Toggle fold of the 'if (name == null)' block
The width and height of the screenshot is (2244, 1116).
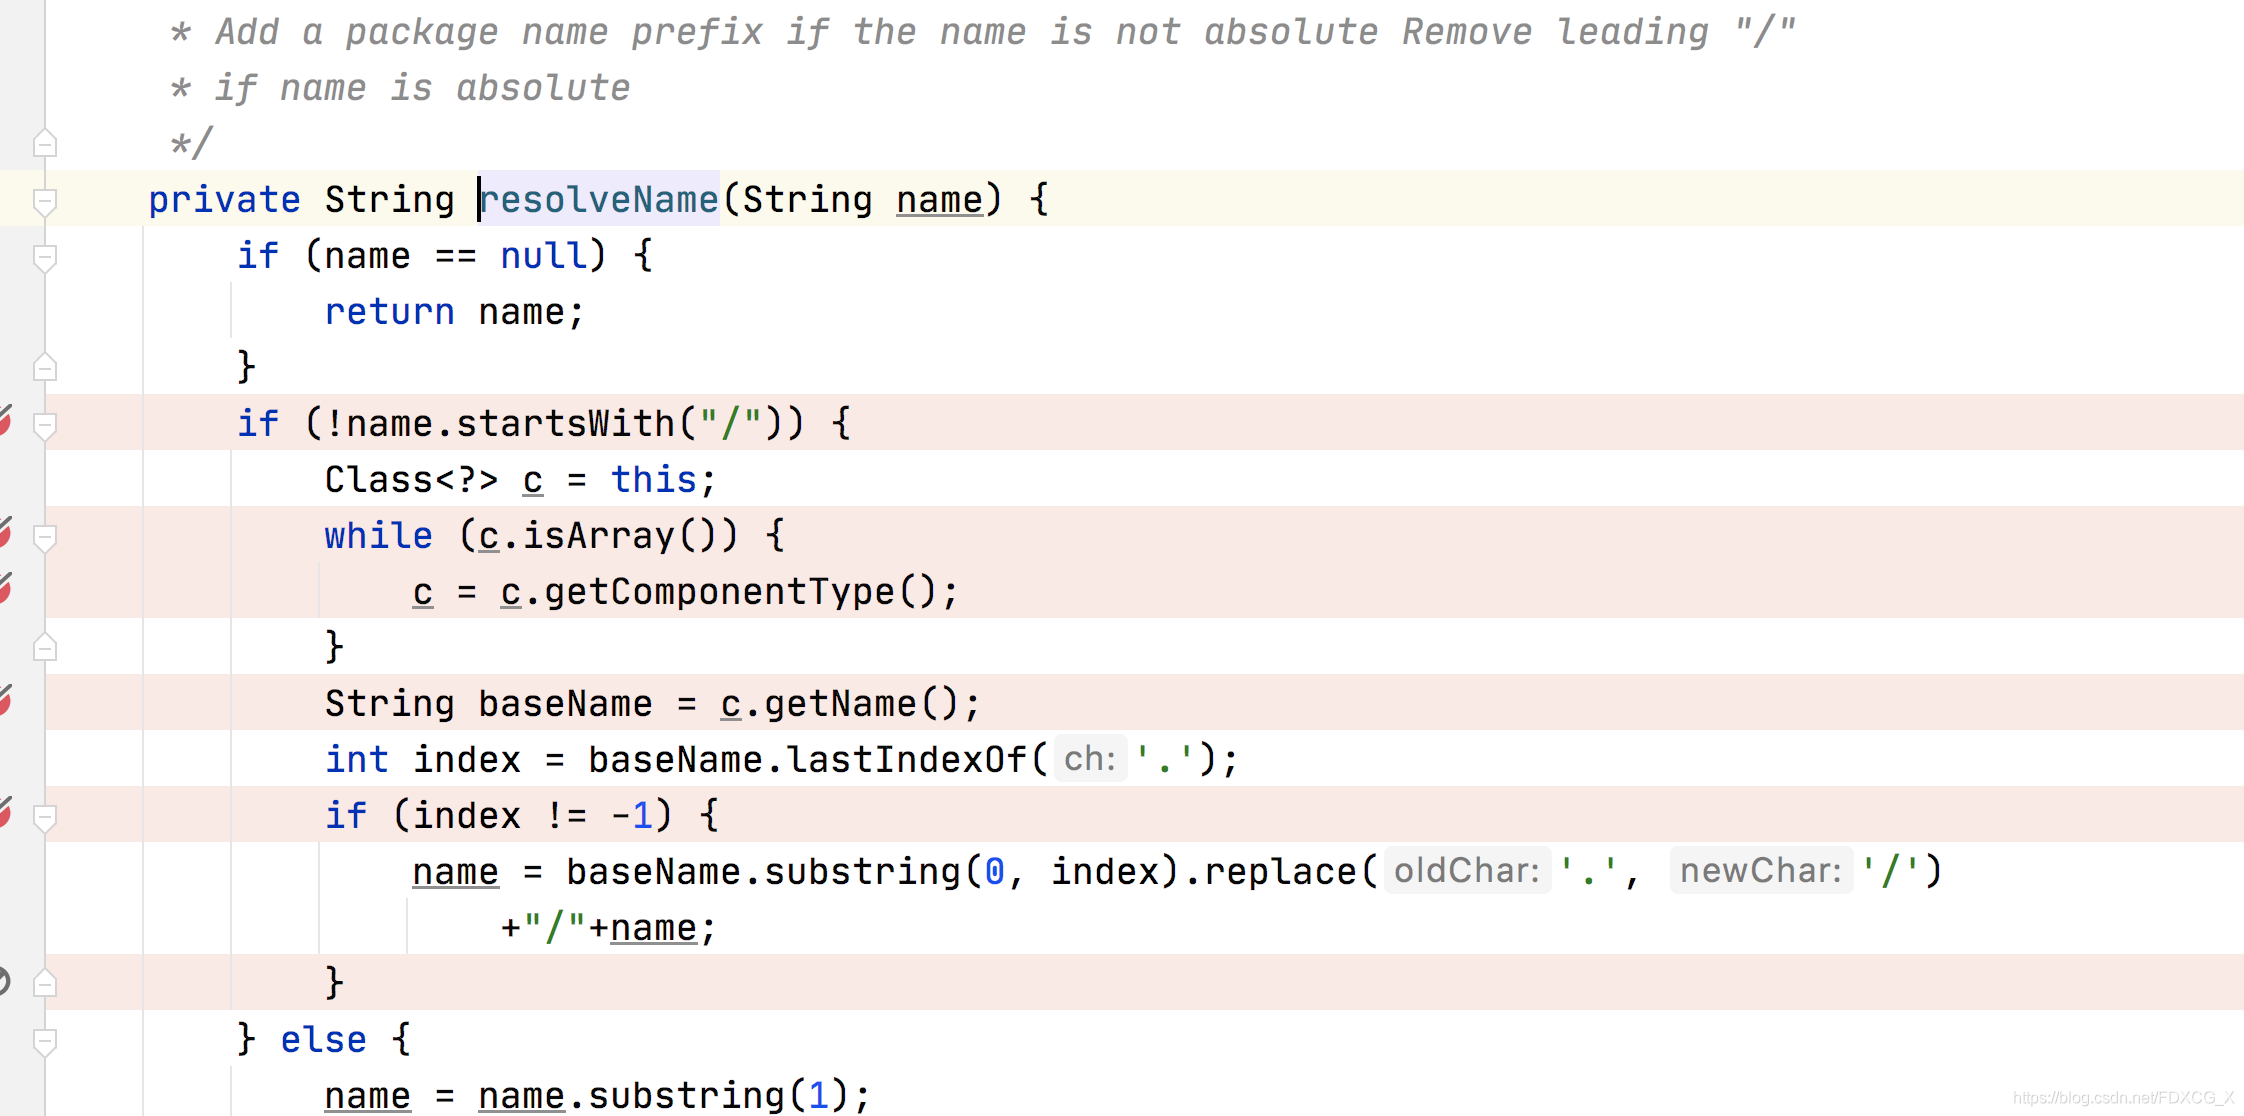point(44,256)
